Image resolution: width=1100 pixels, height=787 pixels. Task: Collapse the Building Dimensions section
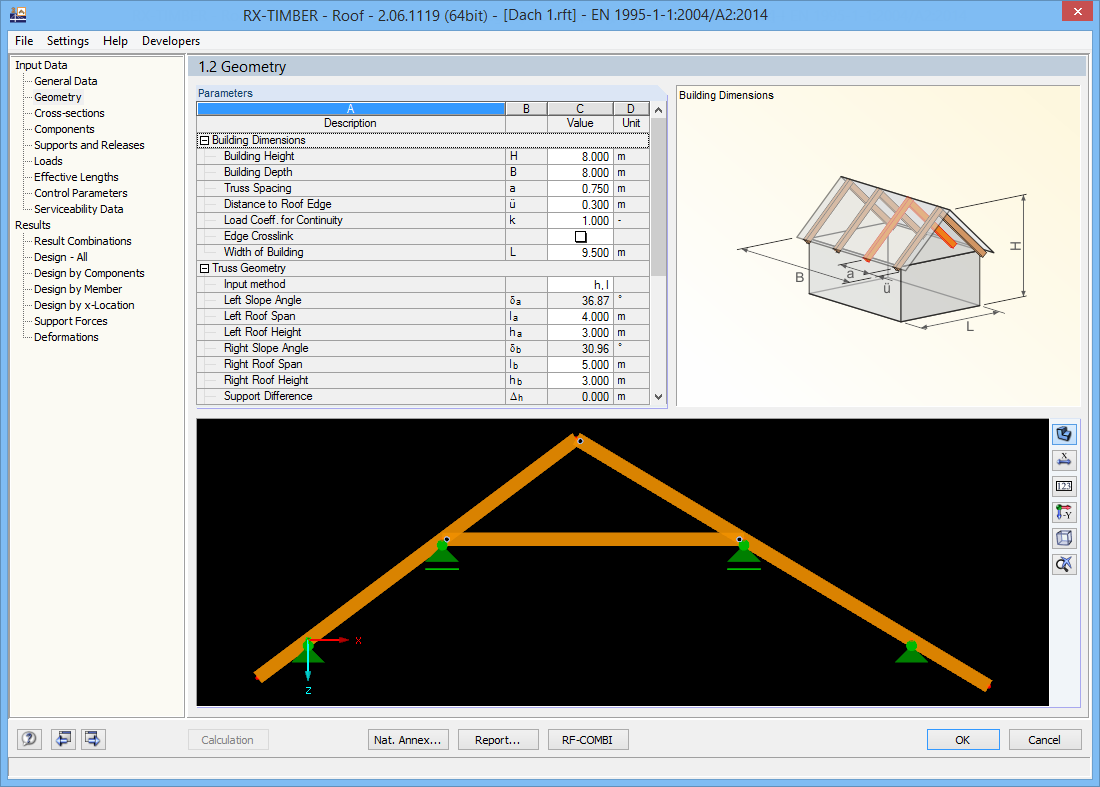tap(207, 140)
